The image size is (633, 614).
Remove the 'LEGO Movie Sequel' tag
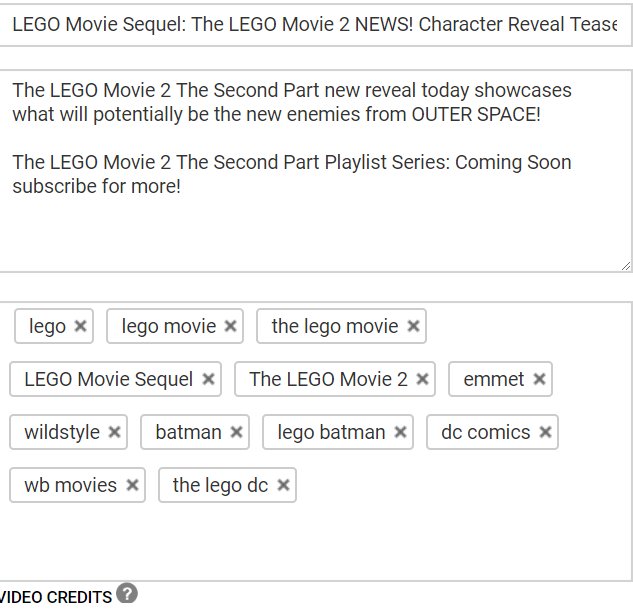208,379
